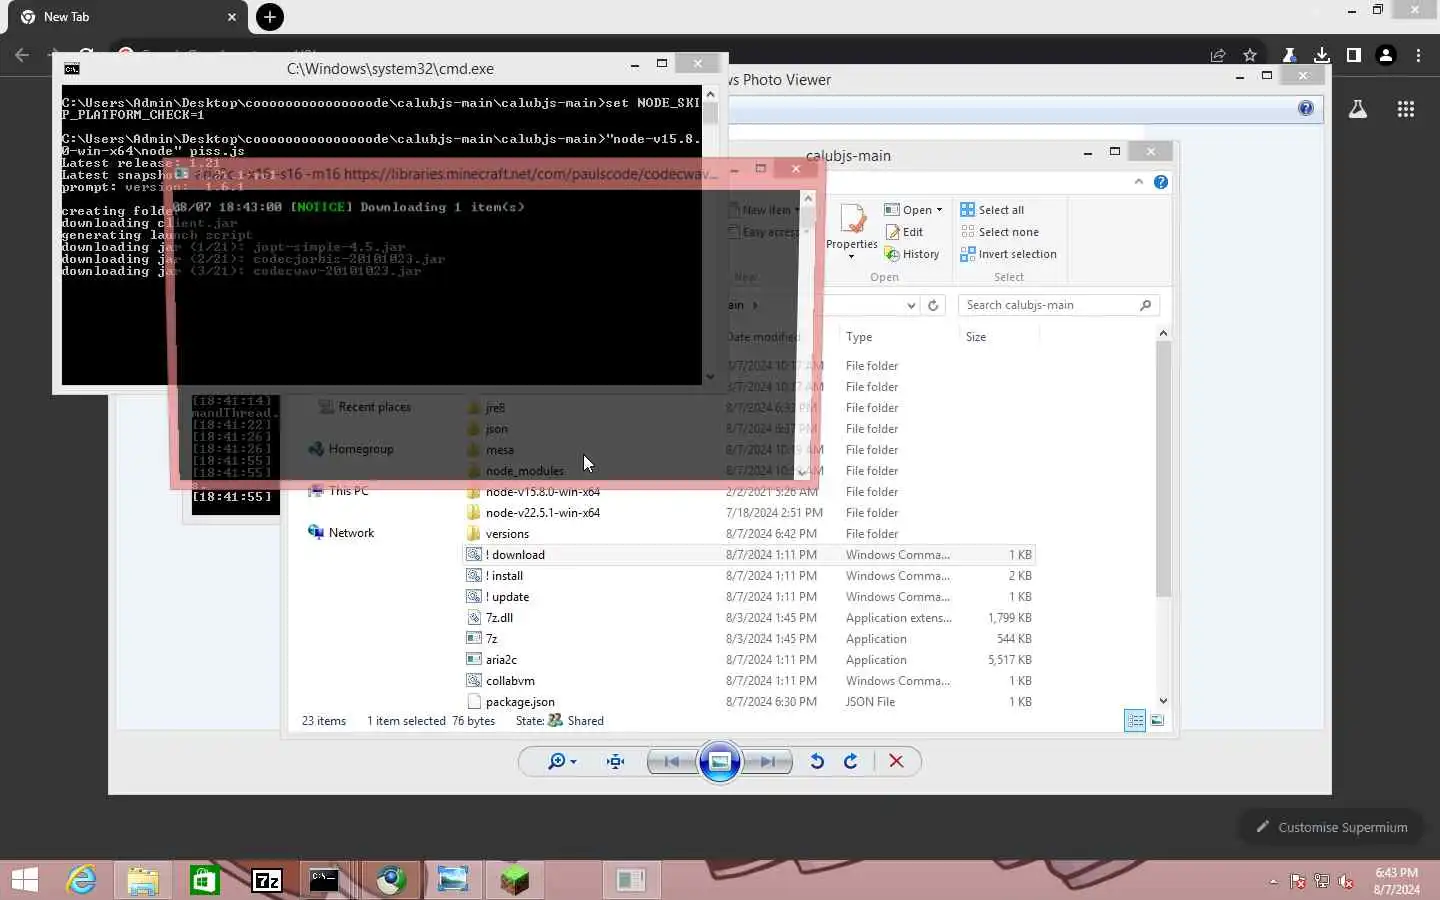Open the Google apps grid icon
The height and width of the screenshot is (900, 1440).
point(1406,109)
